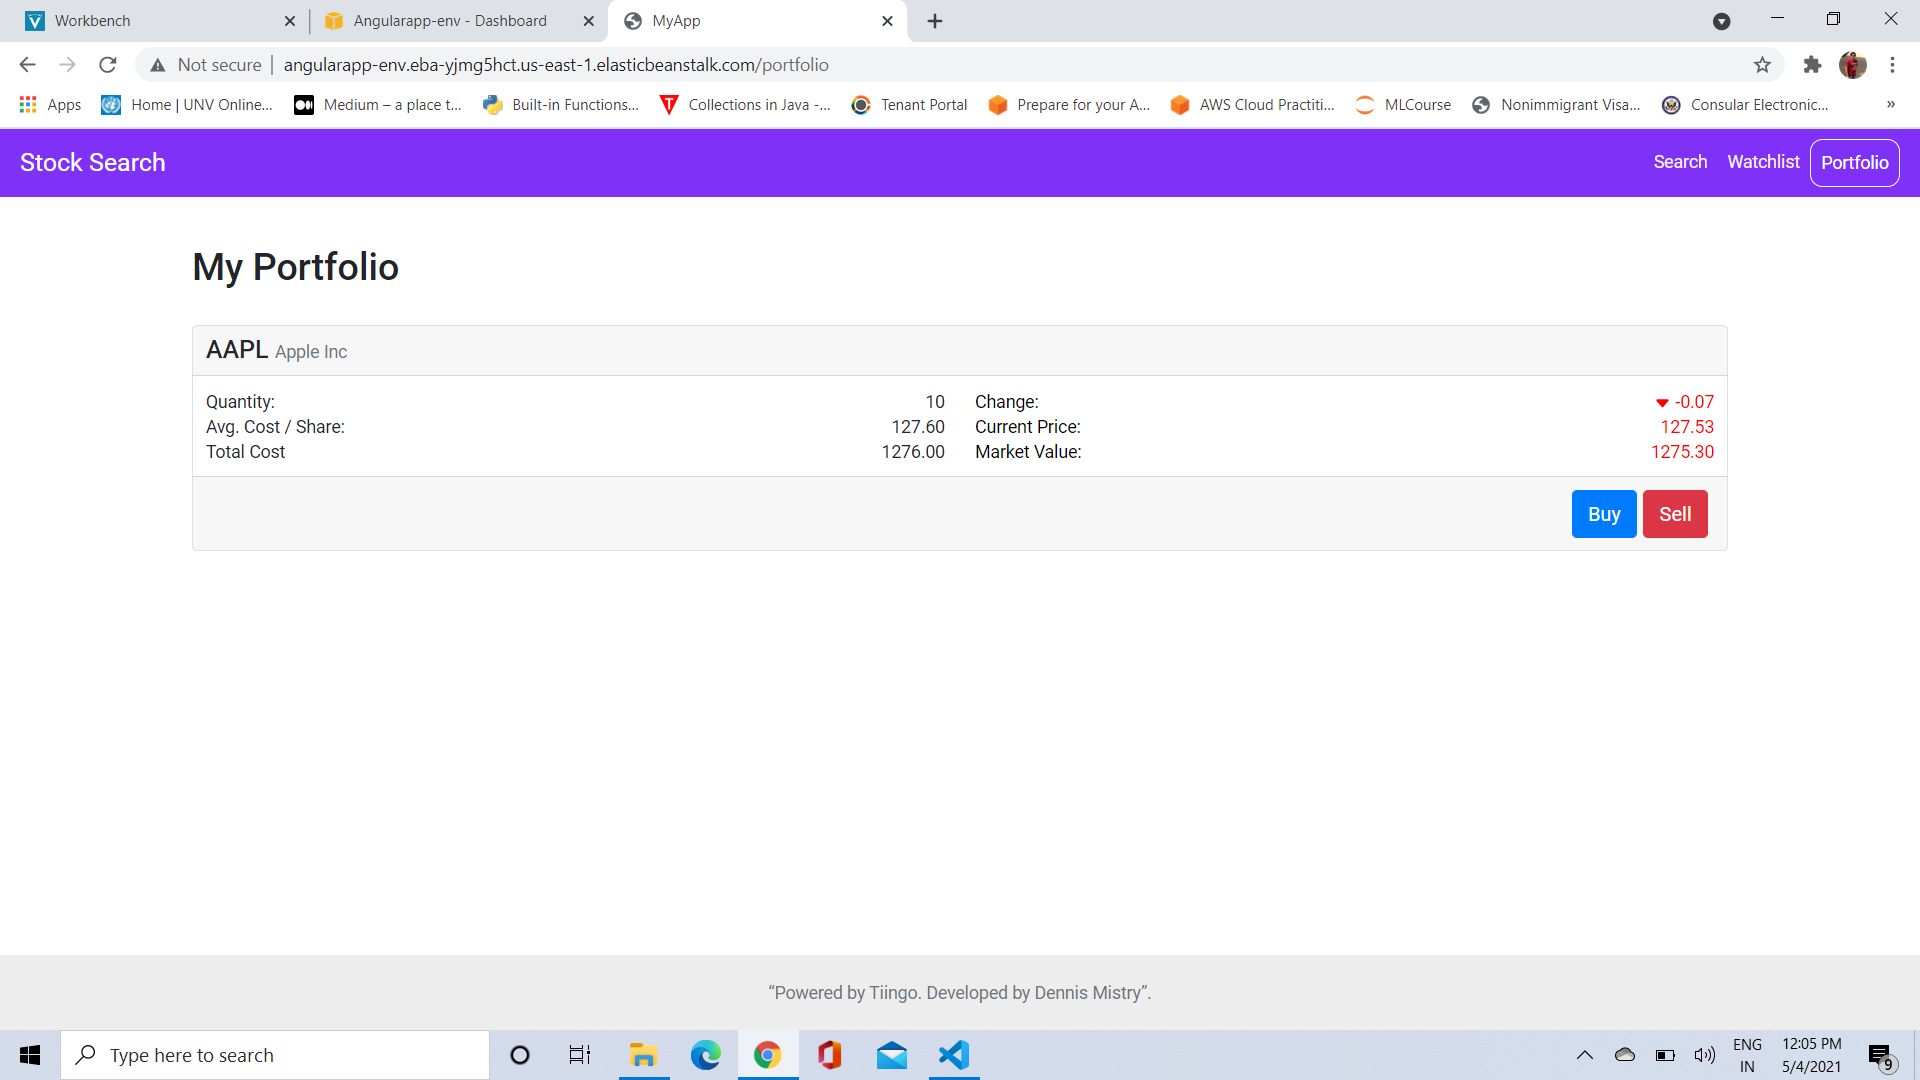This screenshot has height=1080, width=1920.
Task: Show hidden system tray icons
Action: (1584, 1055)
